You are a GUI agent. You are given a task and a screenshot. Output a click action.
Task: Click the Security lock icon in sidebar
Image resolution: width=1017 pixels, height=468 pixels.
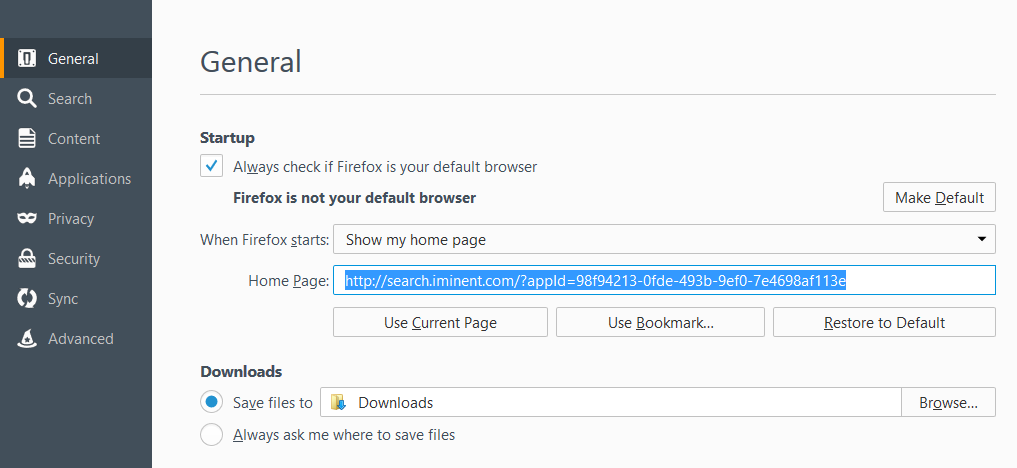28,258
